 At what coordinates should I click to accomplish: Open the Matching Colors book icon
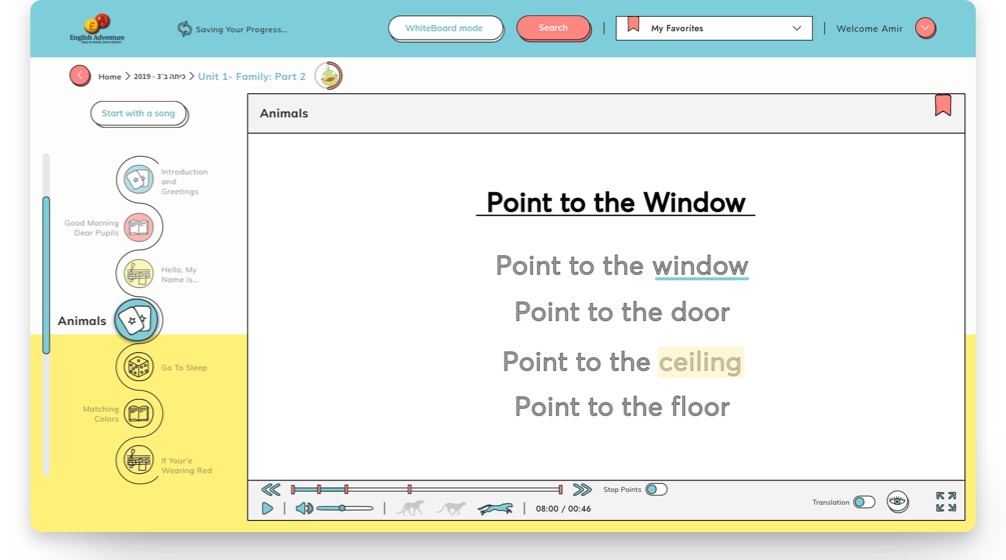pyautogui.click(x=139, y=414)
